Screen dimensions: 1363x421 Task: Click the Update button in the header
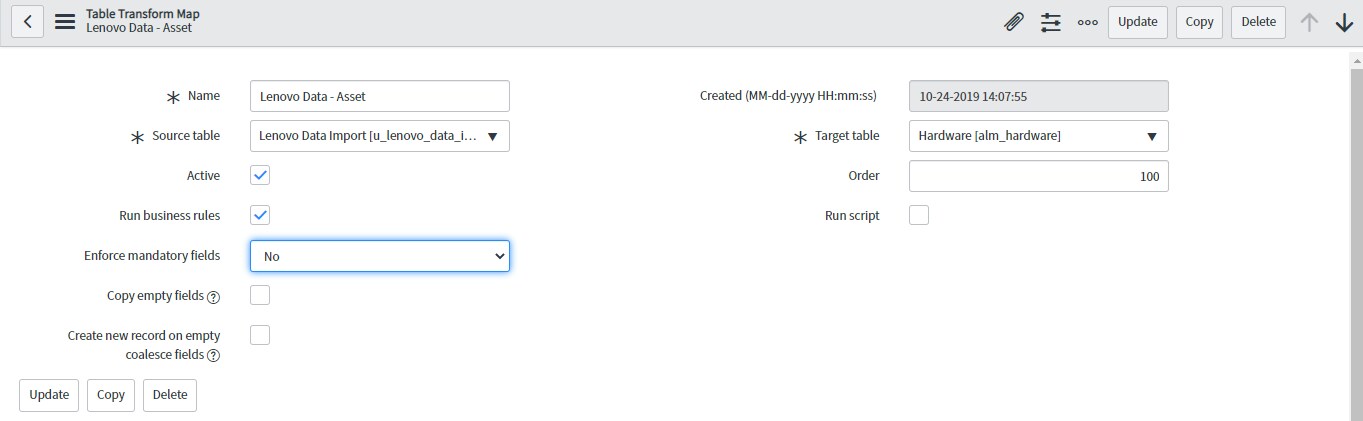[1138, 22]
